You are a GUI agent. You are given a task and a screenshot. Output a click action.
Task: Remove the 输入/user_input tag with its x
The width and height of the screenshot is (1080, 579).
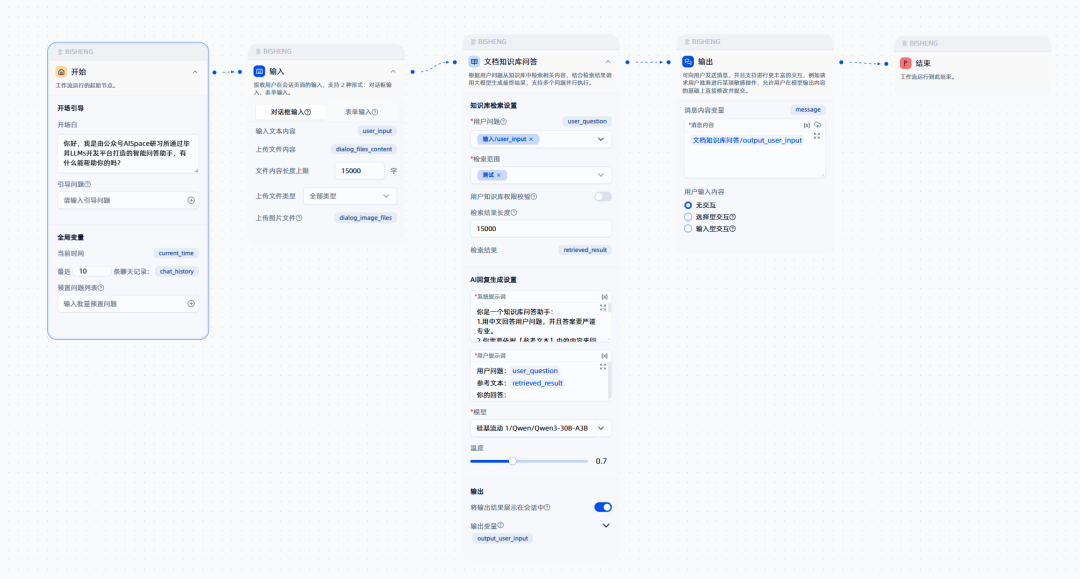click(531, 139)
